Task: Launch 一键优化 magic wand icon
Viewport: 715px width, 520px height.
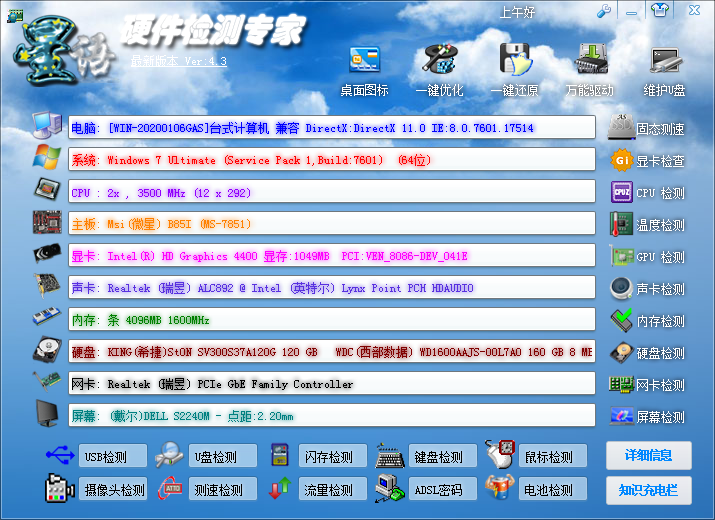Action: (439, 58)
